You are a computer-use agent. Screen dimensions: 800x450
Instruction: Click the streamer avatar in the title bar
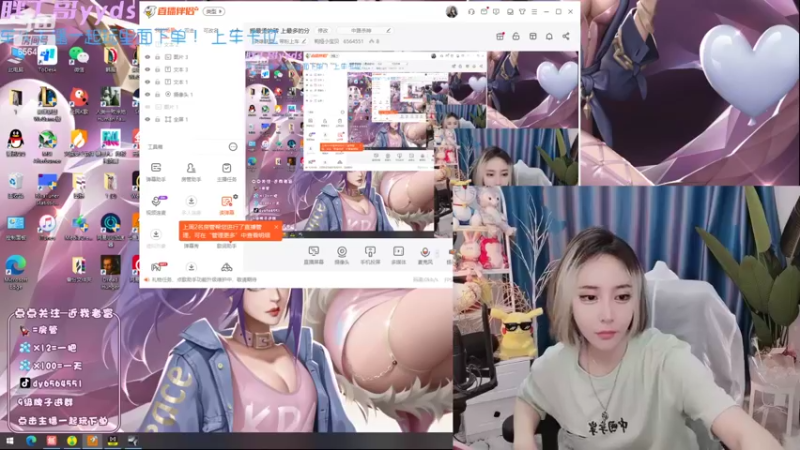point(452,11)
